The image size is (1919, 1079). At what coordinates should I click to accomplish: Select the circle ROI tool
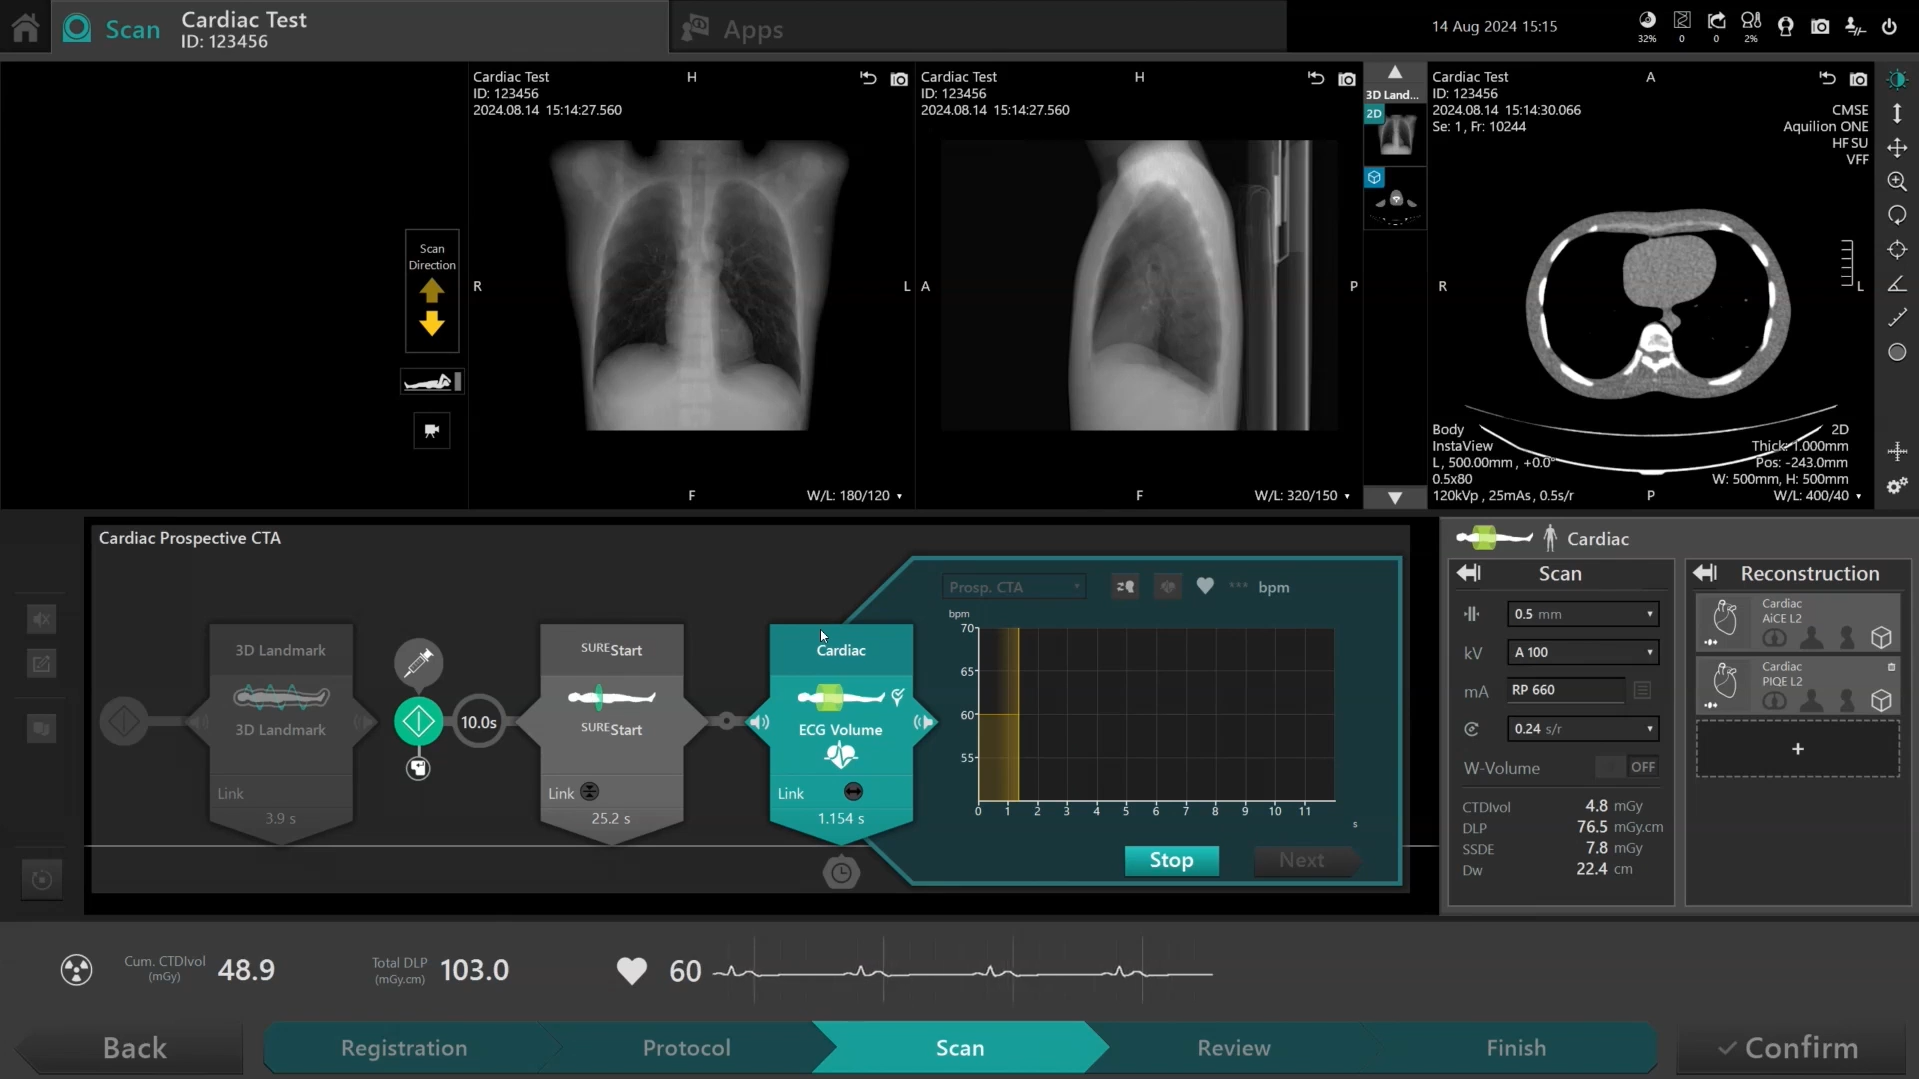[x=1897, y=352]
